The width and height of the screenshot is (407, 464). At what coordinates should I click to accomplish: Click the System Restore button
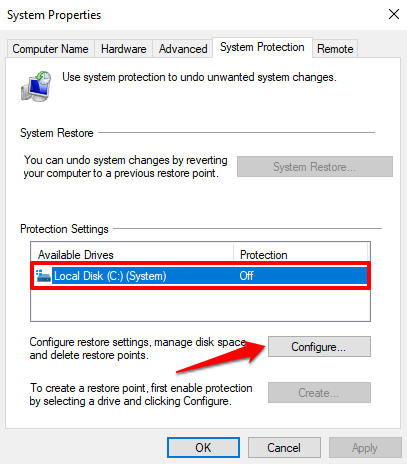(315, 167)
